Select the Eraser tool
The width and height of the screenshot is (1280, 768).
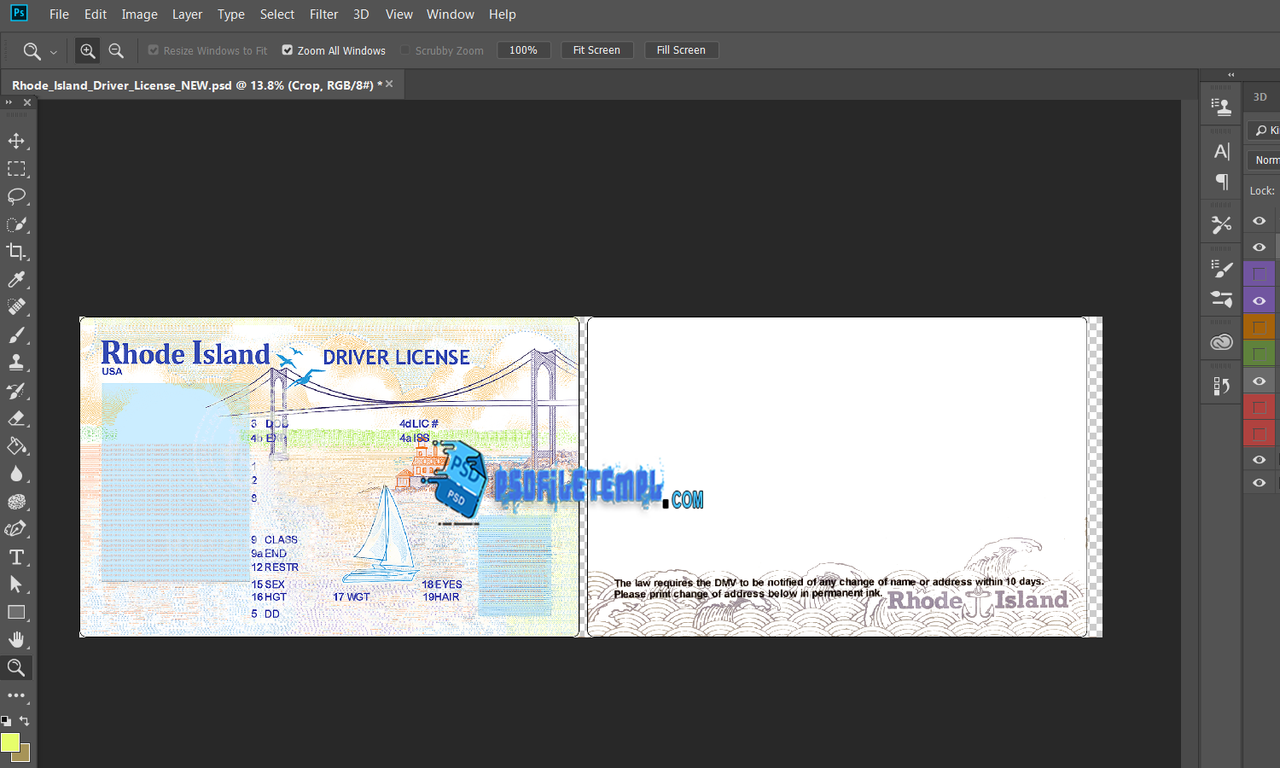click(x=16, y=418)
